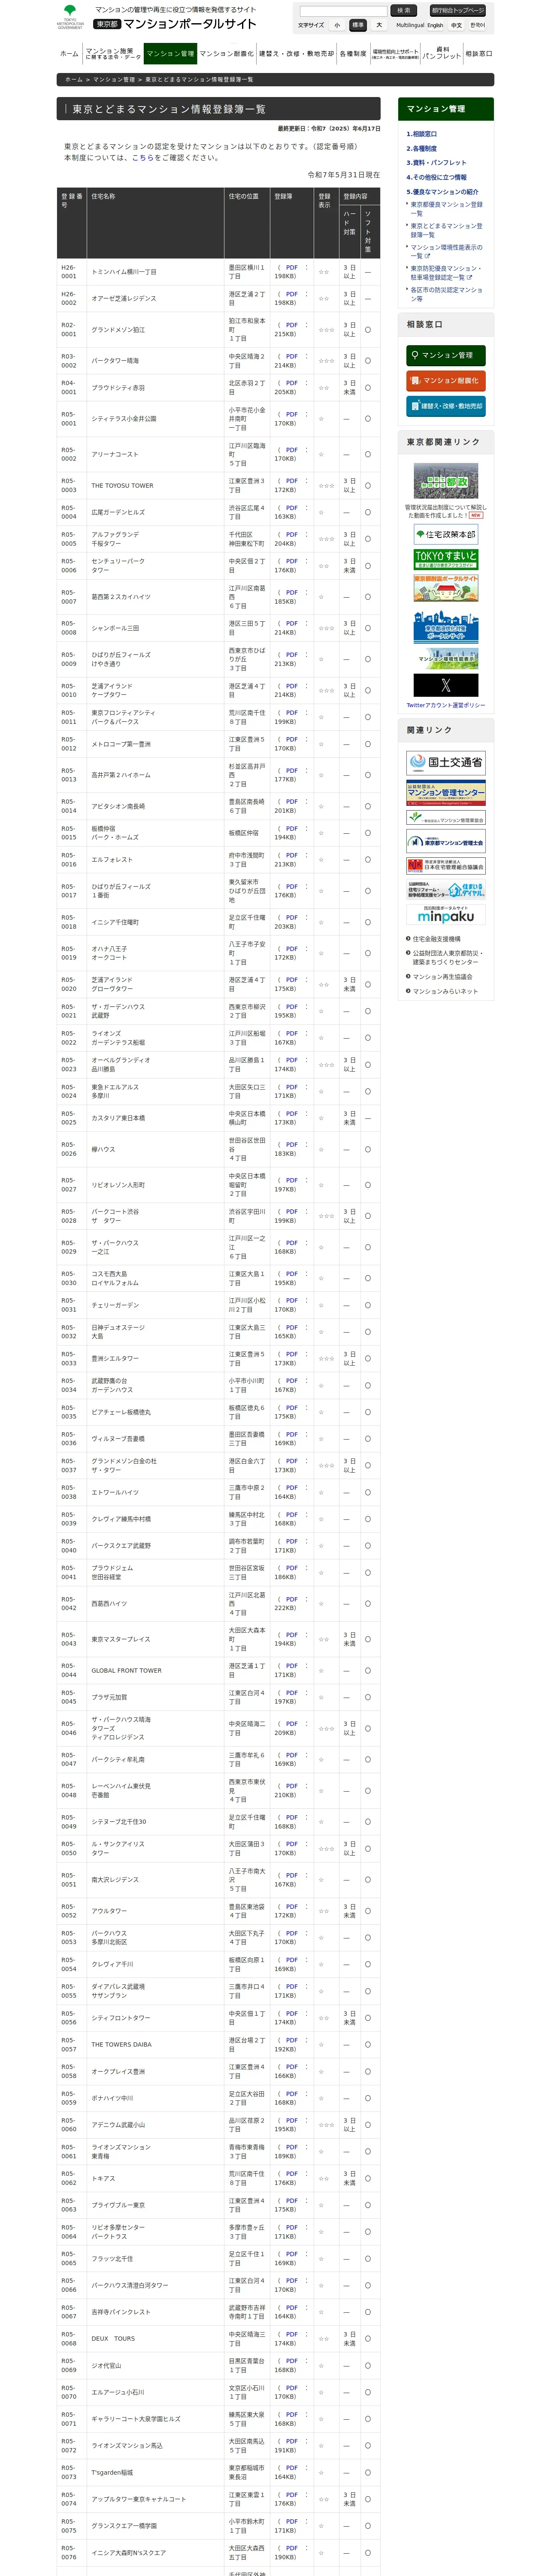Open the 建替え・改修・敷地売却 navigation tab
Viewport: 551px width, 2576px height.
pos(297,54)
